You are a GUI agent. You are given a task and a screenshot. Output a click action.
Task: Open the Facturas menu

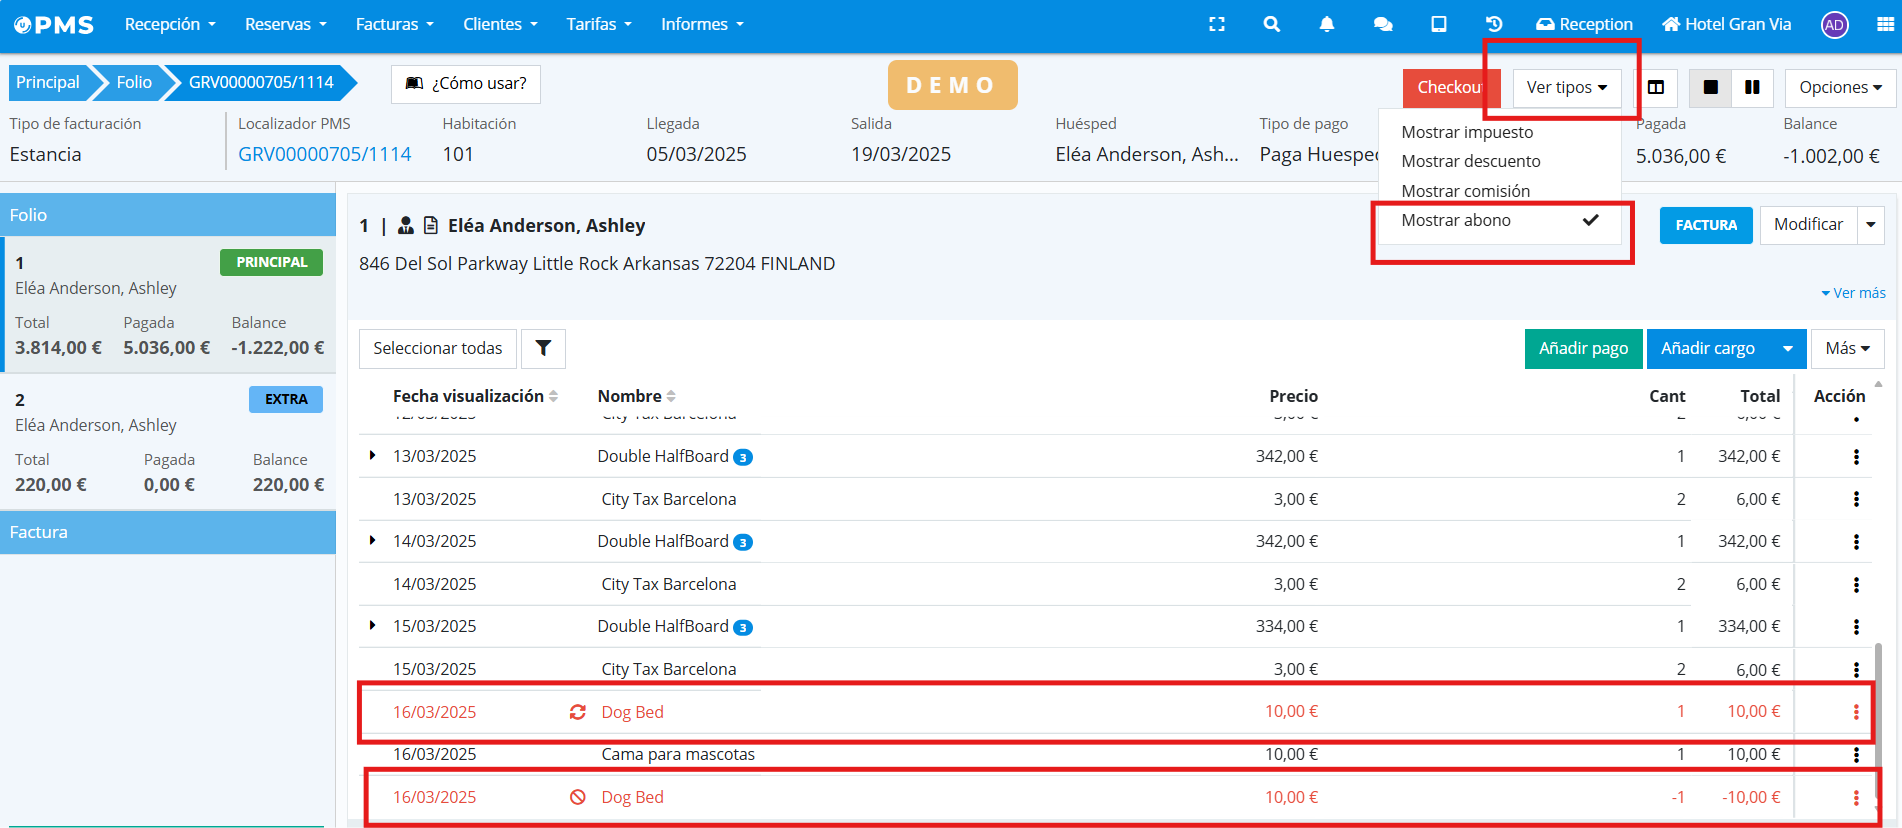point(394,24)
